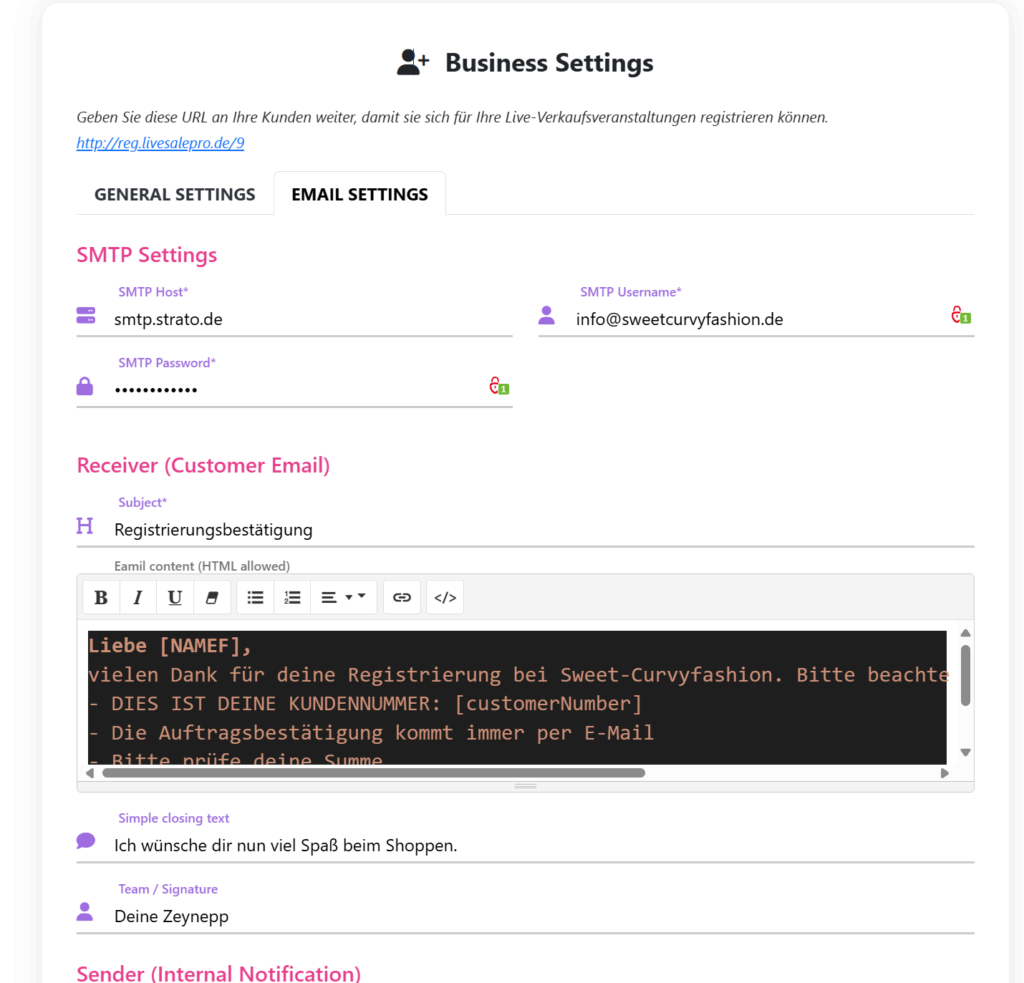Click the editor resize handle bar
1024x983 pixels.
point(525,786)
